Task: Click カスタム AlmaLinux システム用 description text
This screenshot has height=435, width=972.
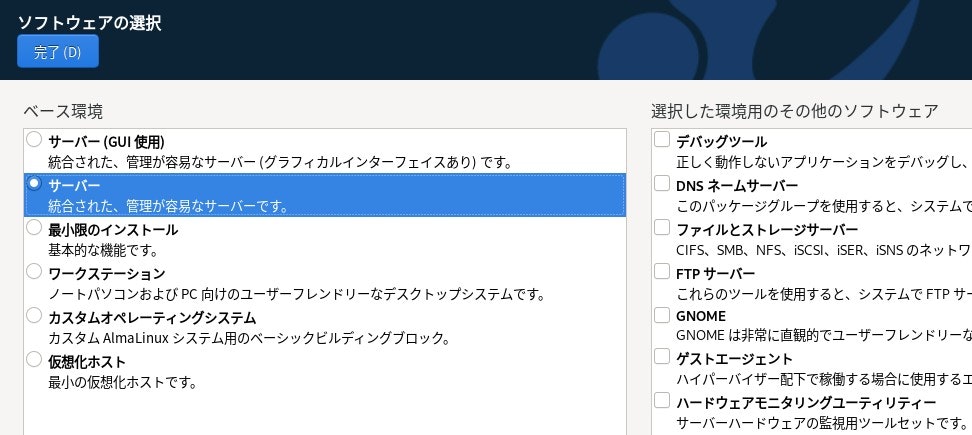Action: click(249, 338)
